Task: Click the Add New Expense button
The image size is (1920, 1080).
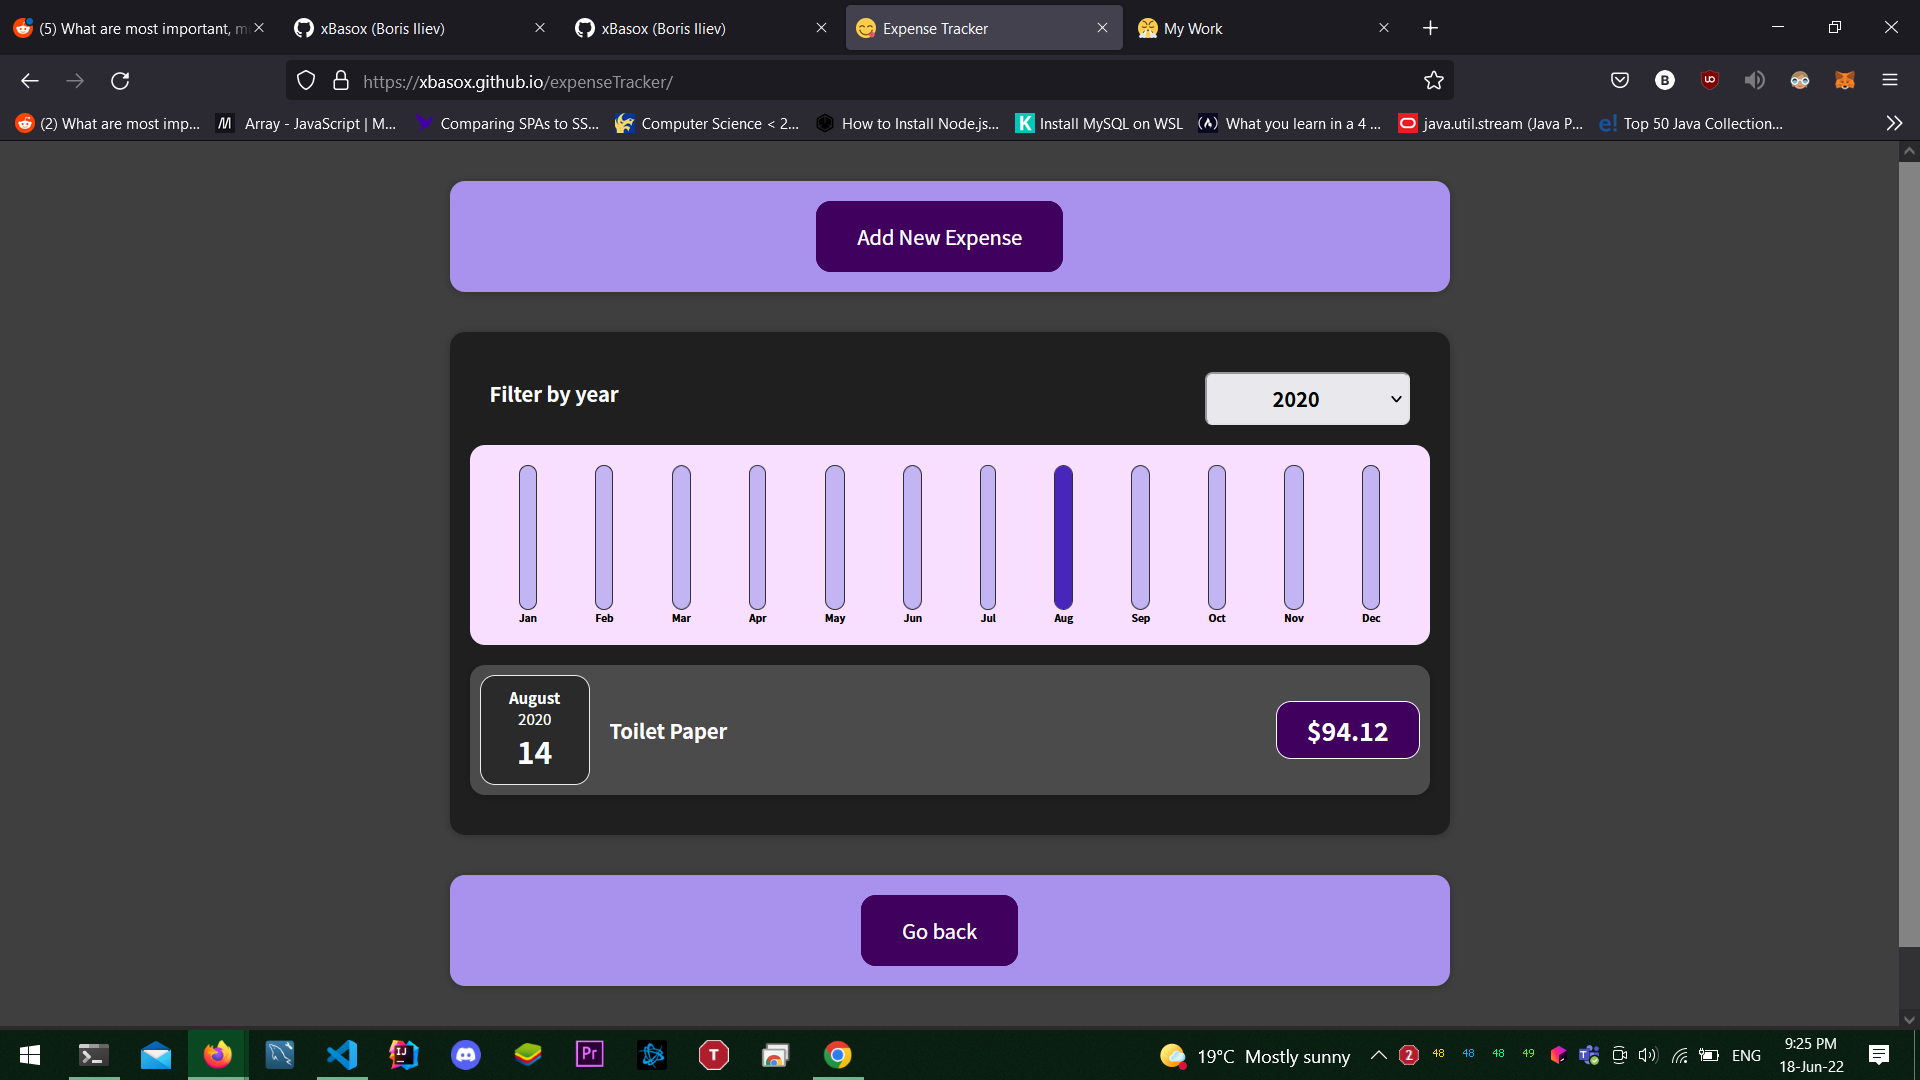Action: (x=939, y=237)
